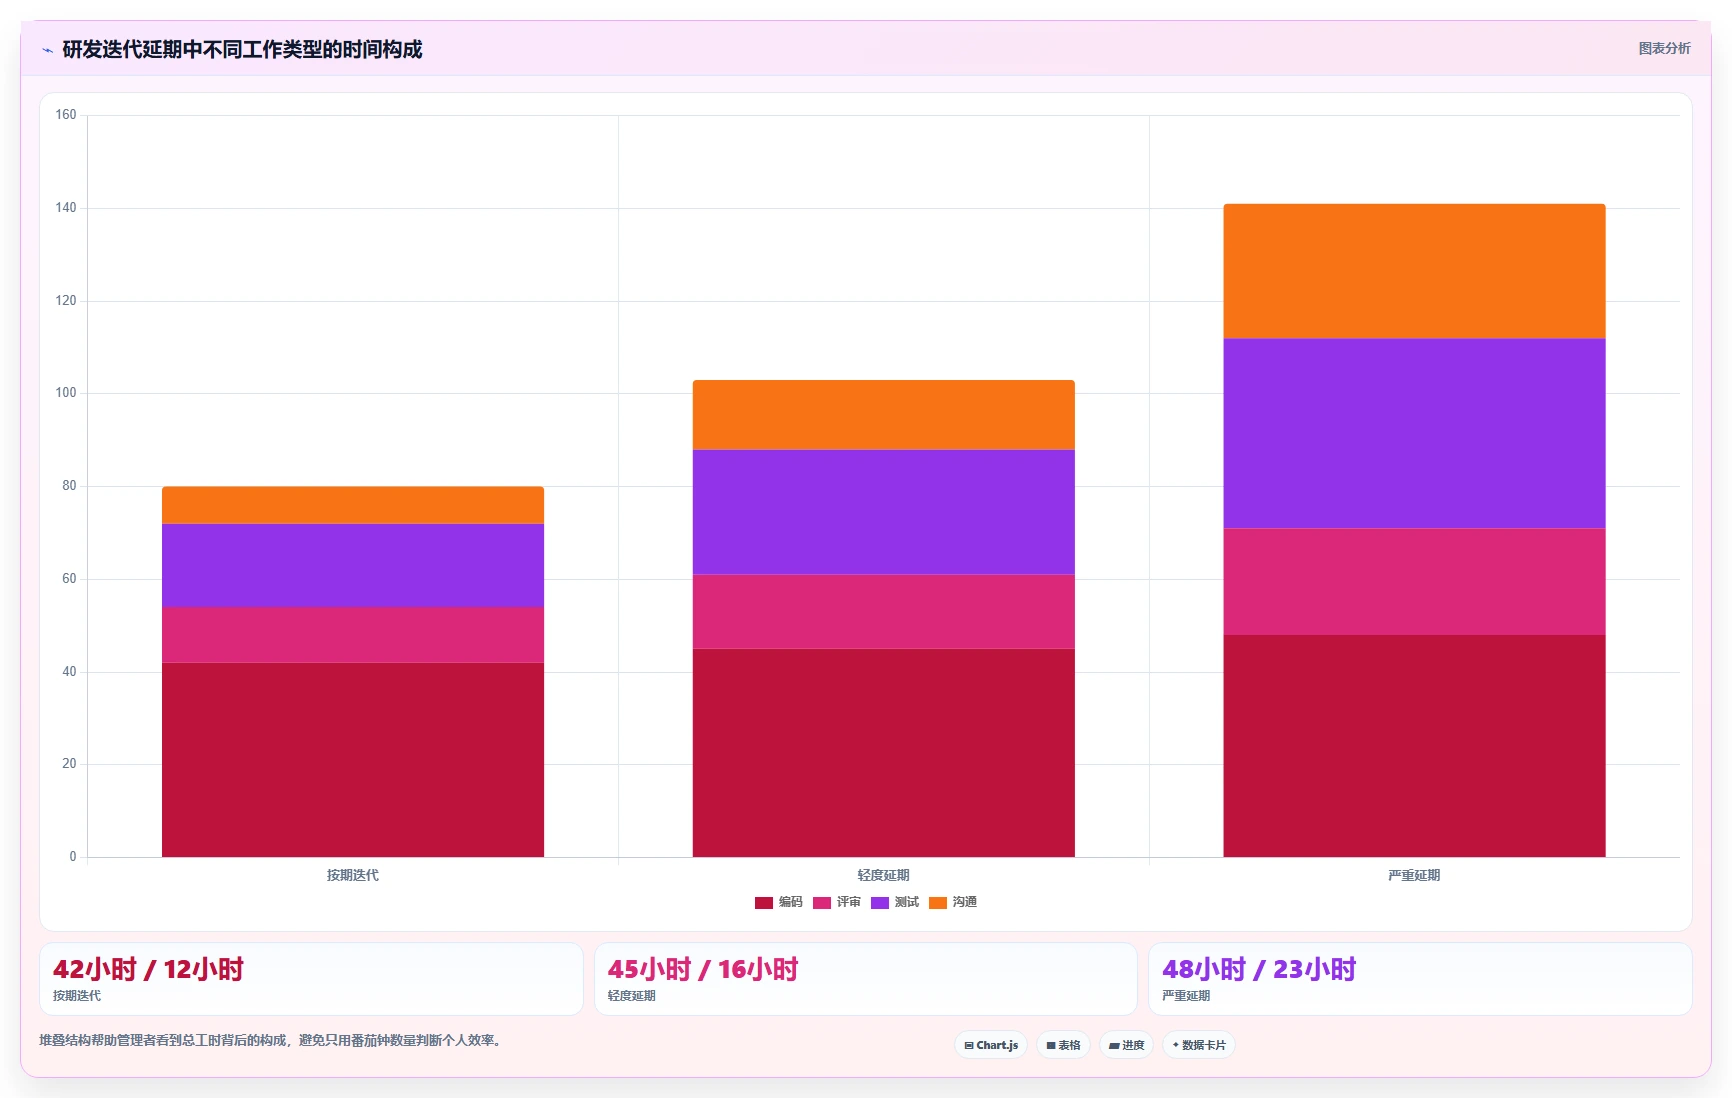Select the 沟通 segment of 轻度延期 bar
The width and height of the screenshot is (1732, 1098).
884,415
